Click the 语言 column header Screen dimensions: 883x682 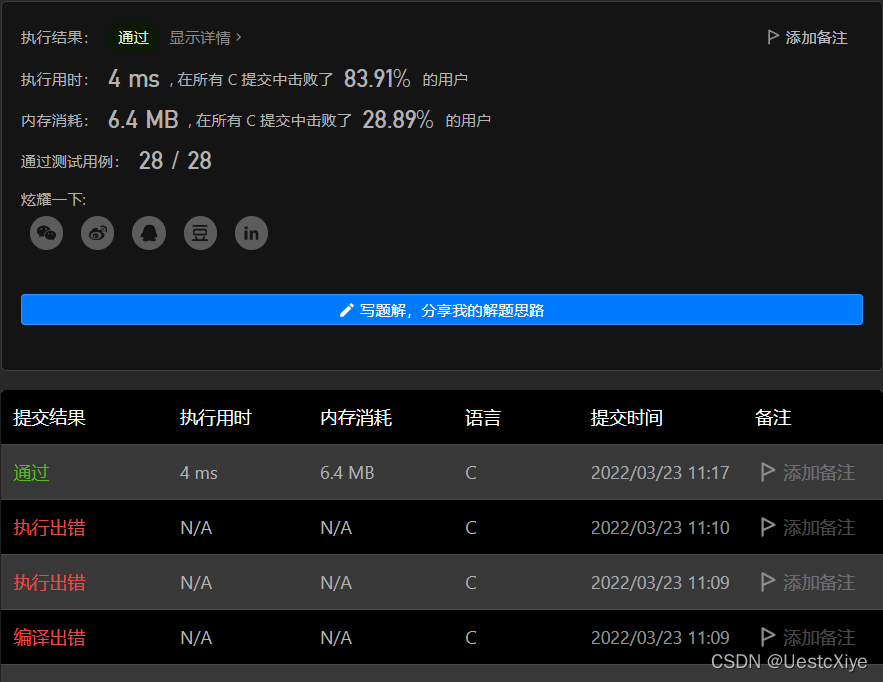pyautogui.click(x=483, y=418)
